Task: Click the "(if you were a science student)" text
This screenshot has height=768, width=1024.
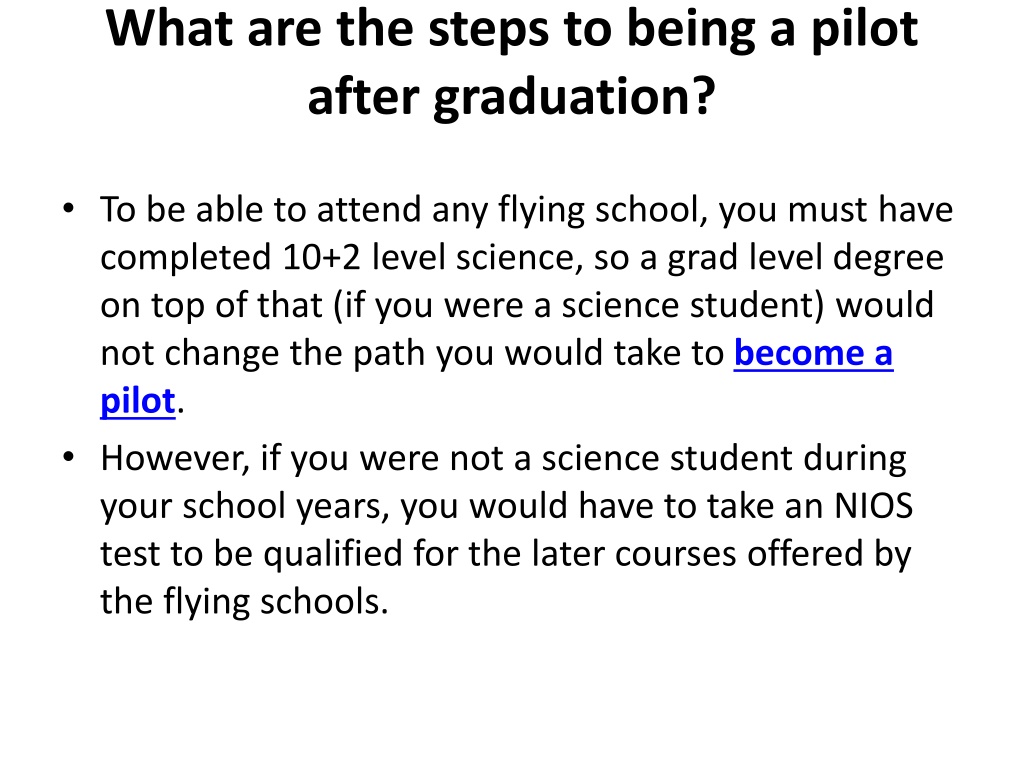Action: click(579, 306)
